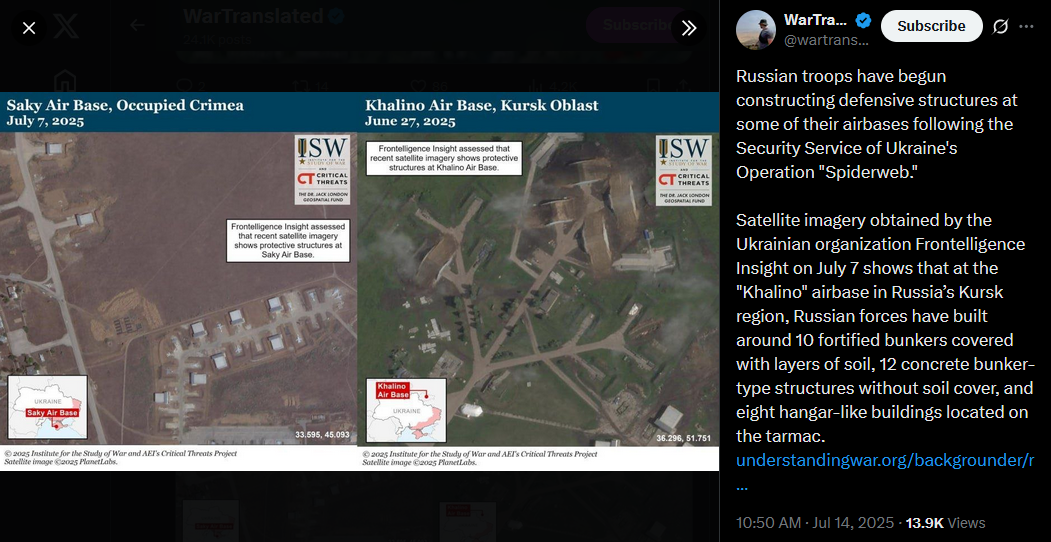Click the ISW logo on the Khalino image

(684, 170)
